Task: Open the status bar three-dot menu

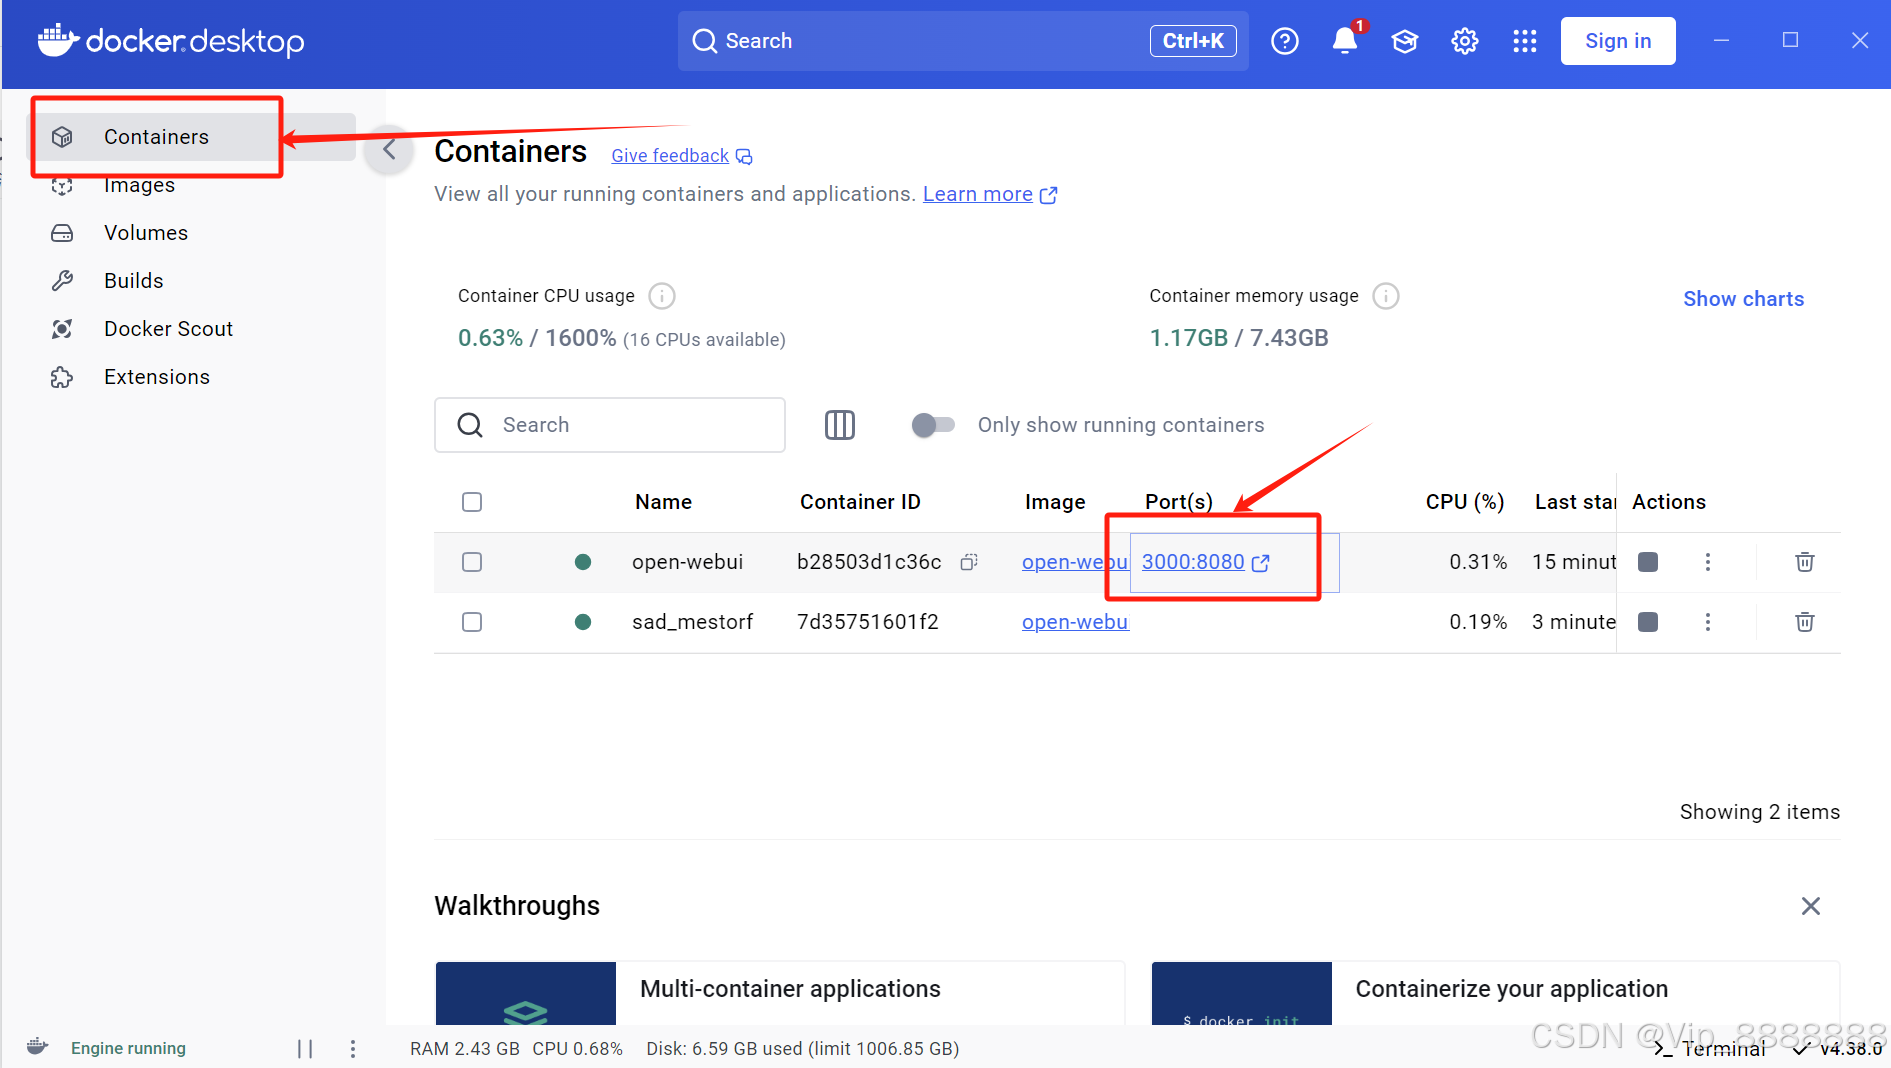Action: click(x=353, y=1048)
